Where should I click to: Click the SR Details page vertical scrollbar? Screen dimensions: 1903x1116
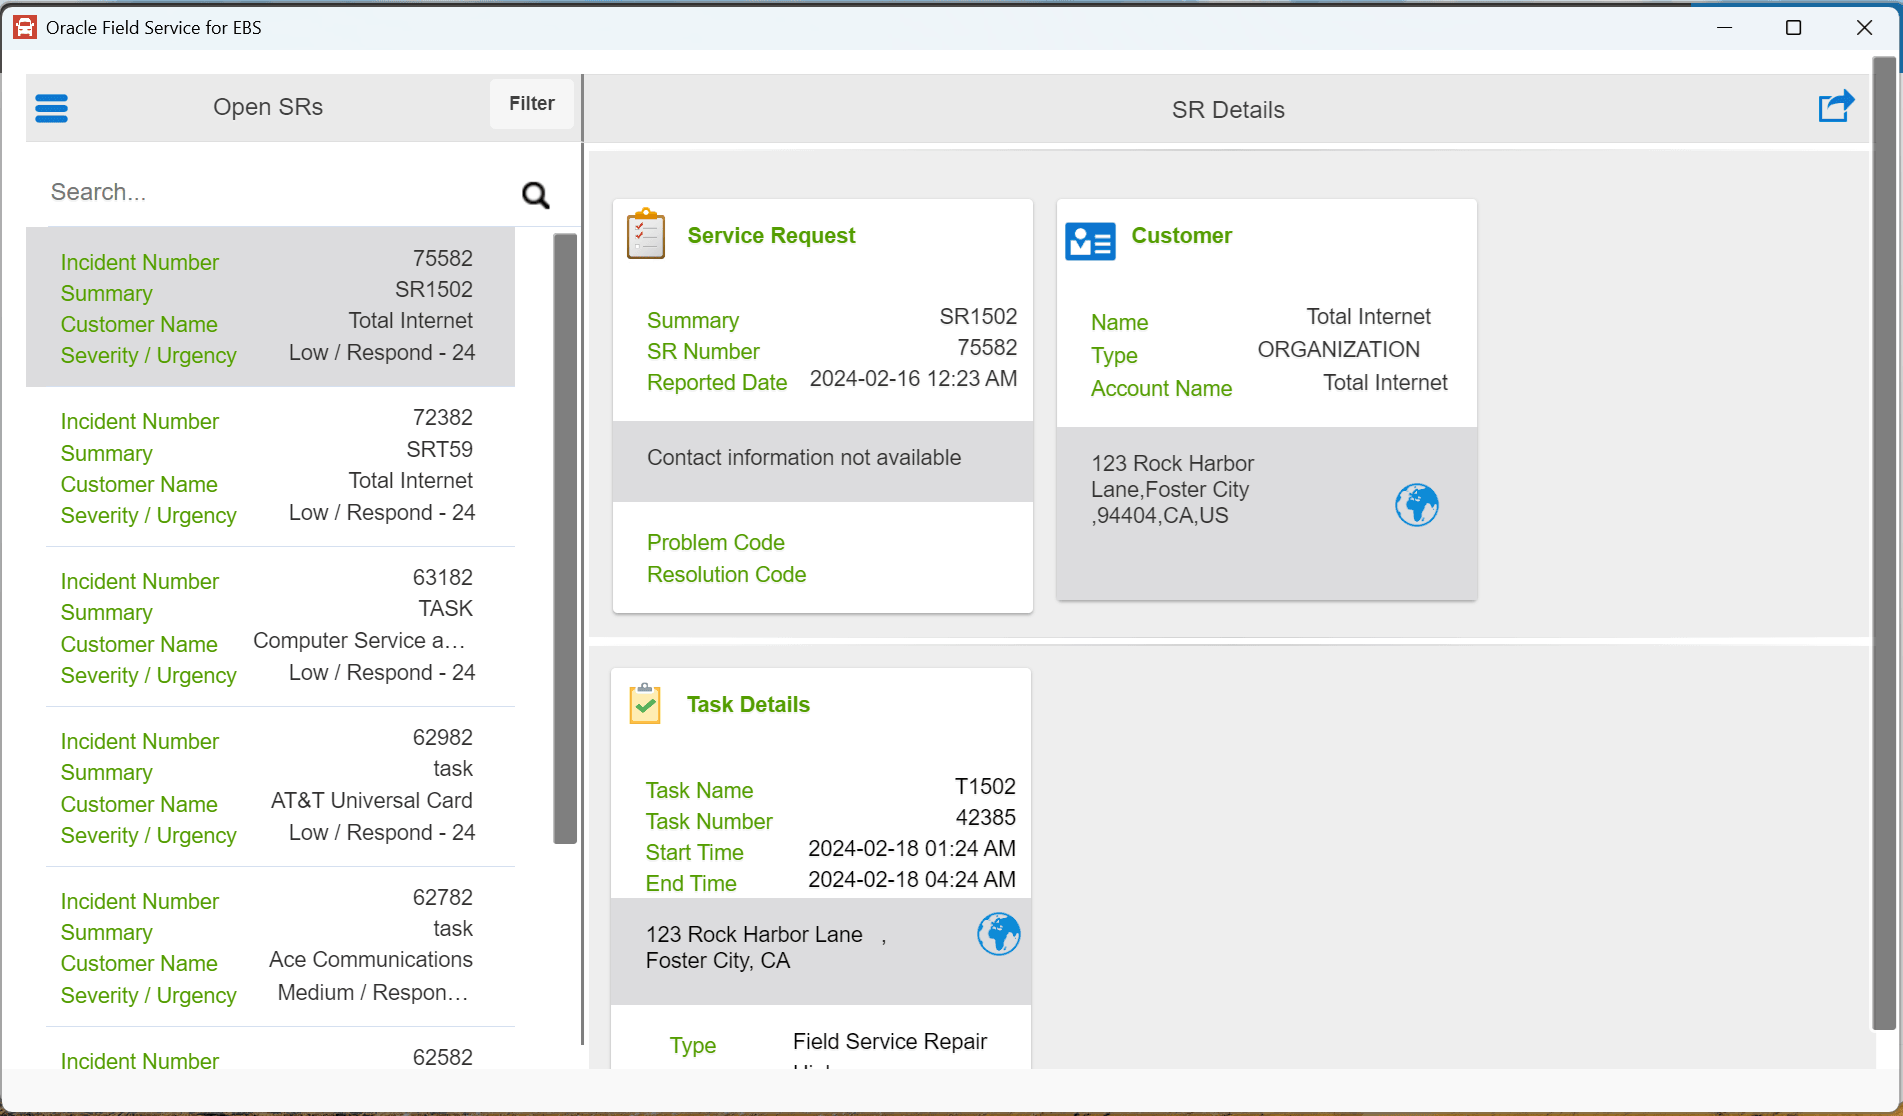click(1884, 540)
